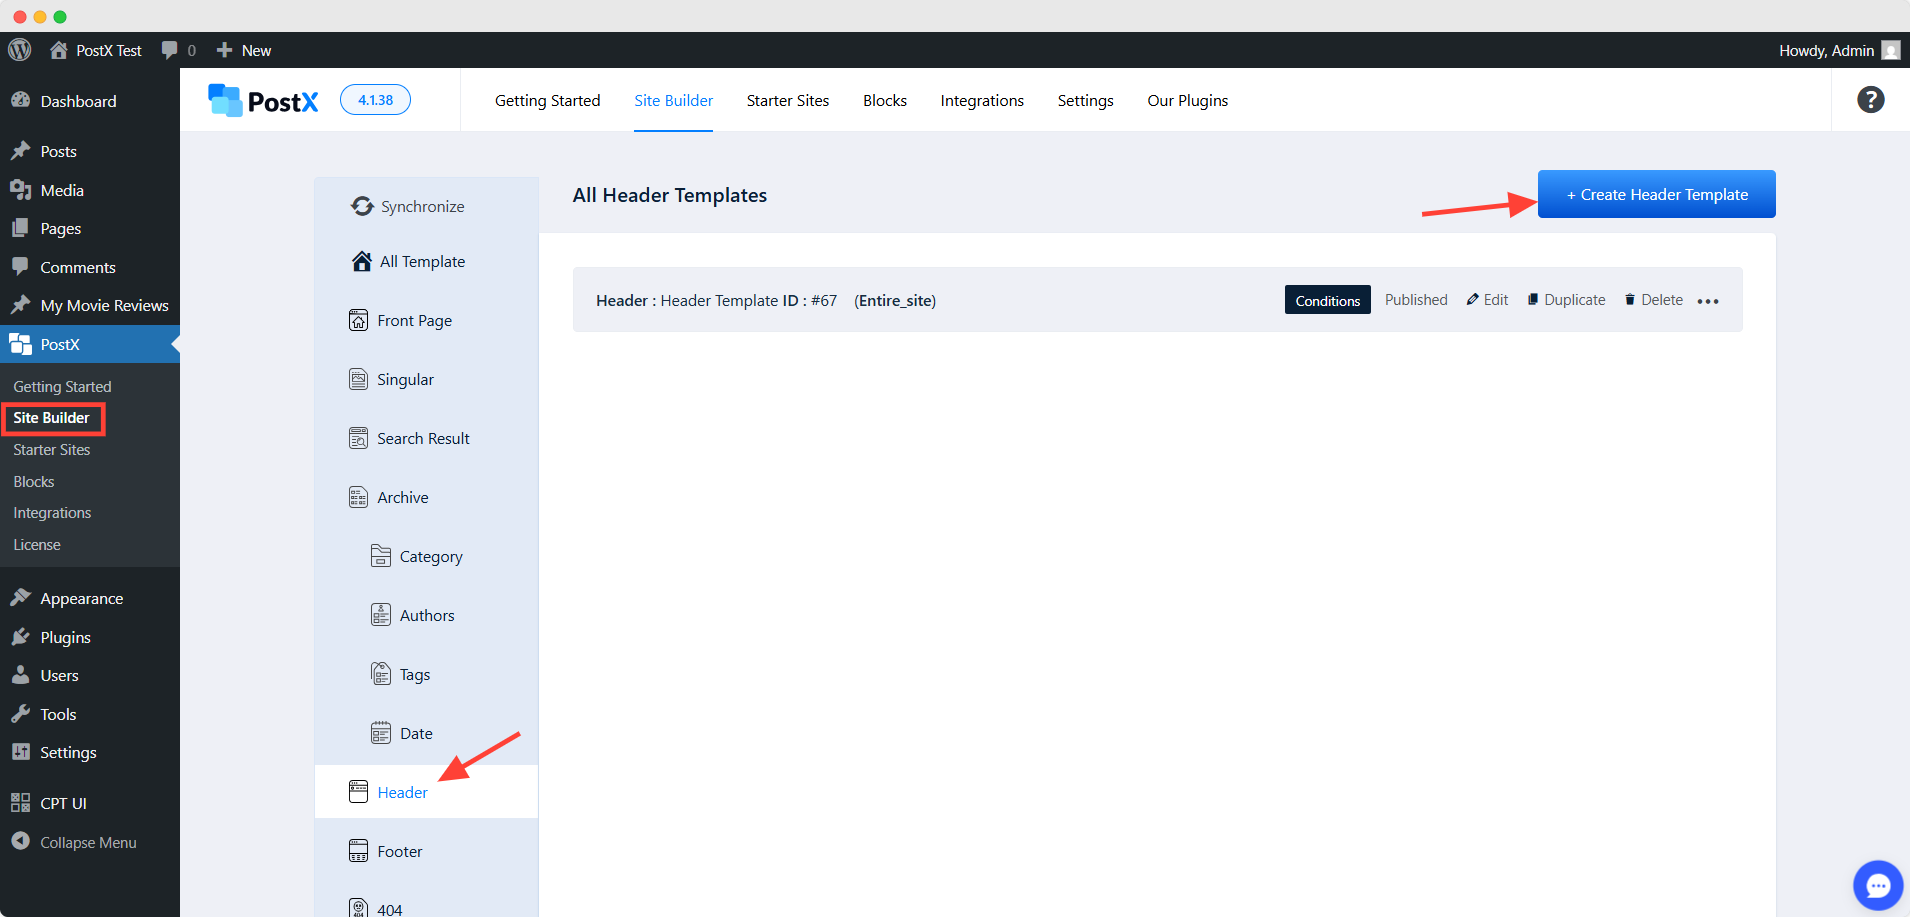Select Footer in the template sidebar

(x=399, y=851)
